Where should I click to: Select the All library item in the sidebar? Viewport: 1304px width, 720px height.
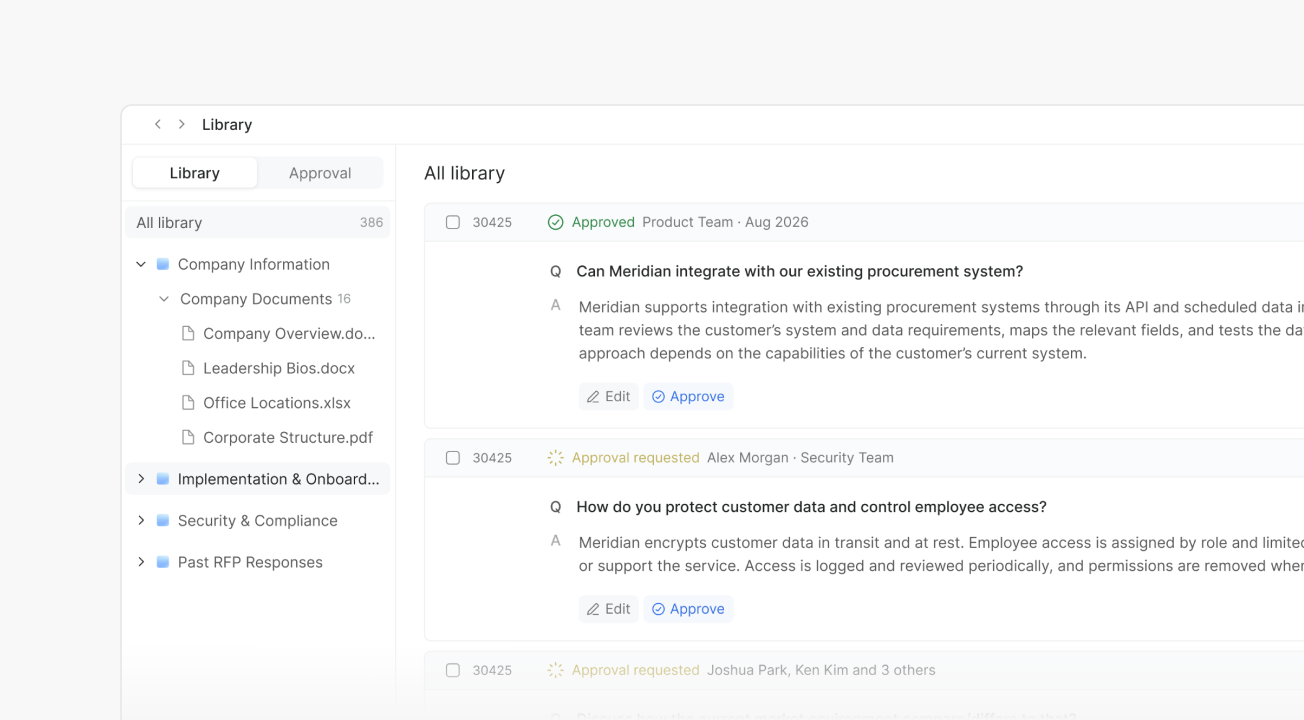[258, 222]
